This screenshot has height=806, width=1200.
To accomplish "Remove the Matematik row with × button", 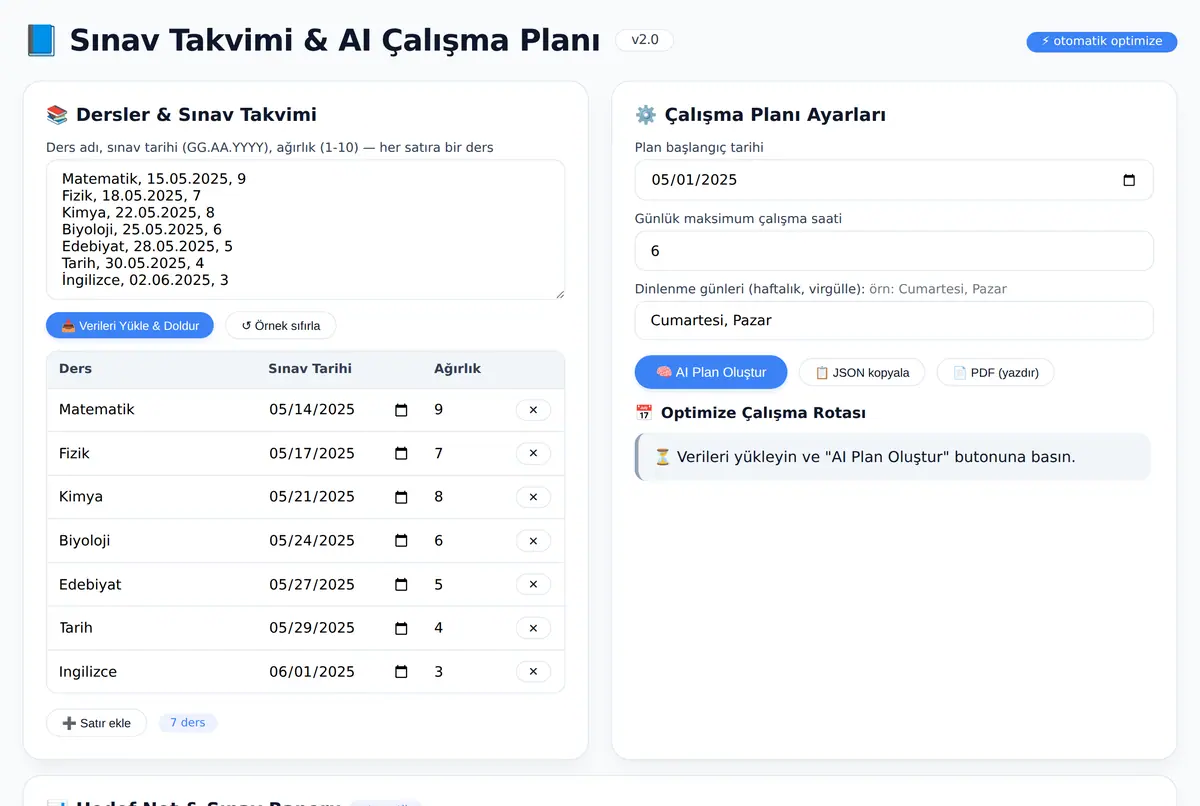I will pos(533,410).
